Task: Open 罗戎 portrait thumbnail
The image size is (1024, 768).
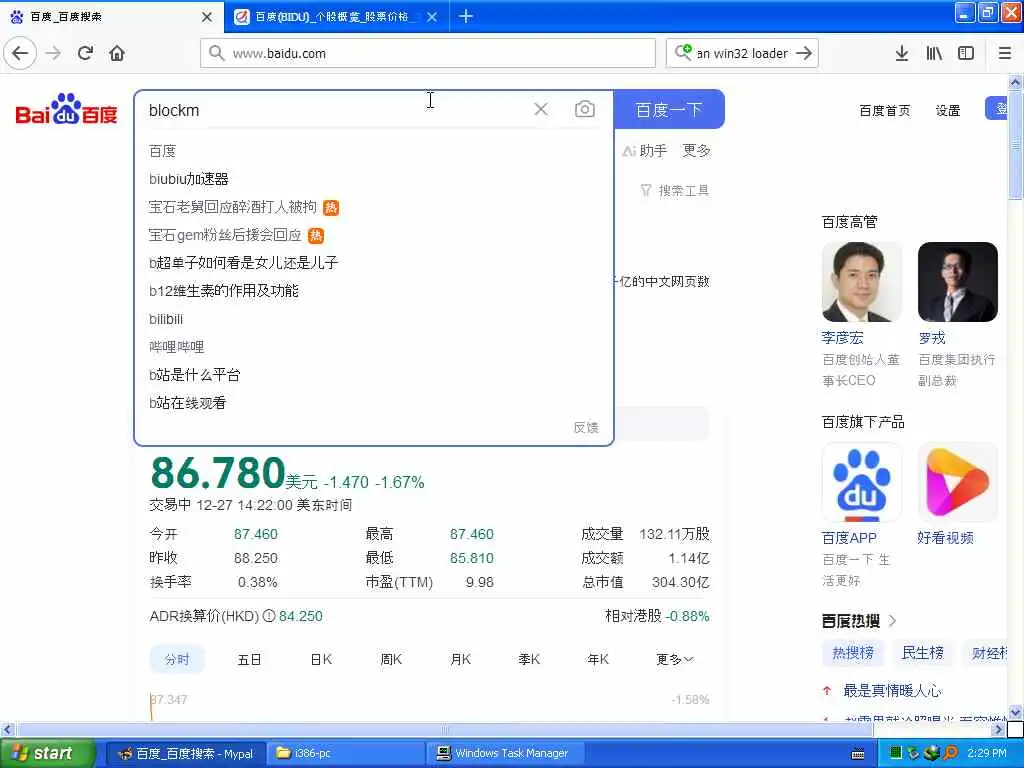Action: click(x=957, y=282)
